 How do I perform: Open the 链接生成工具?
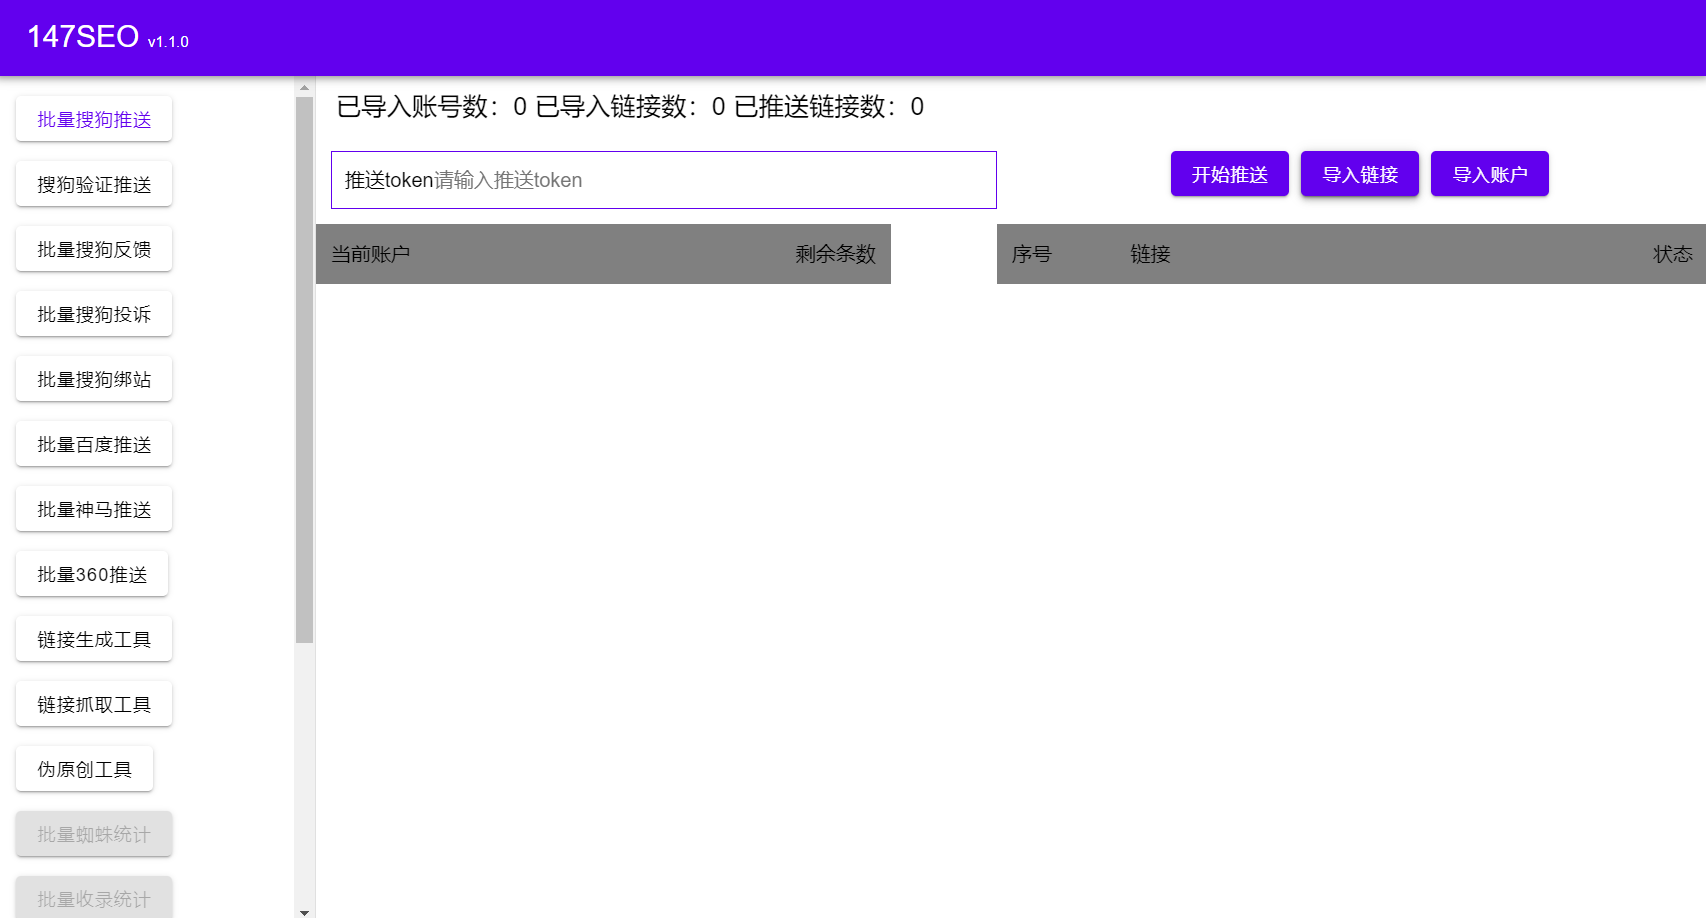[94, 639]
